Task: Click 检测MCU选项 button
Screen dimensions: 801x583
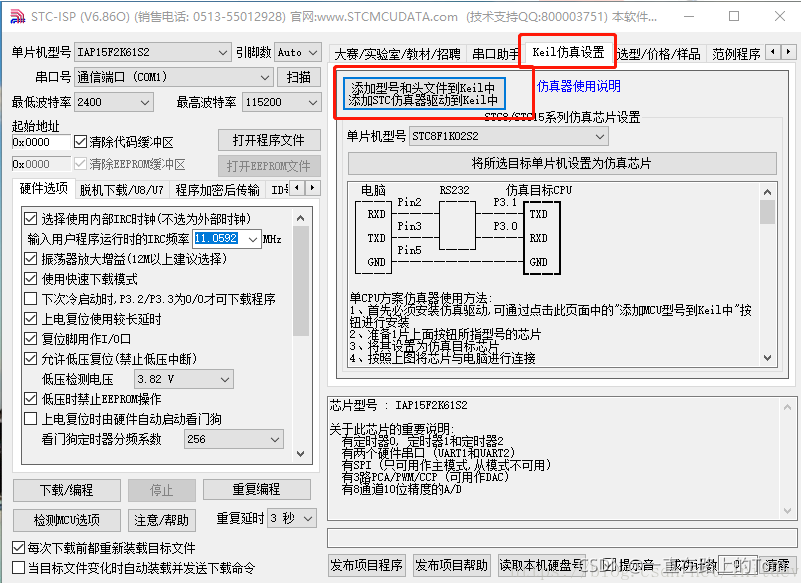Action: point(67,520)
